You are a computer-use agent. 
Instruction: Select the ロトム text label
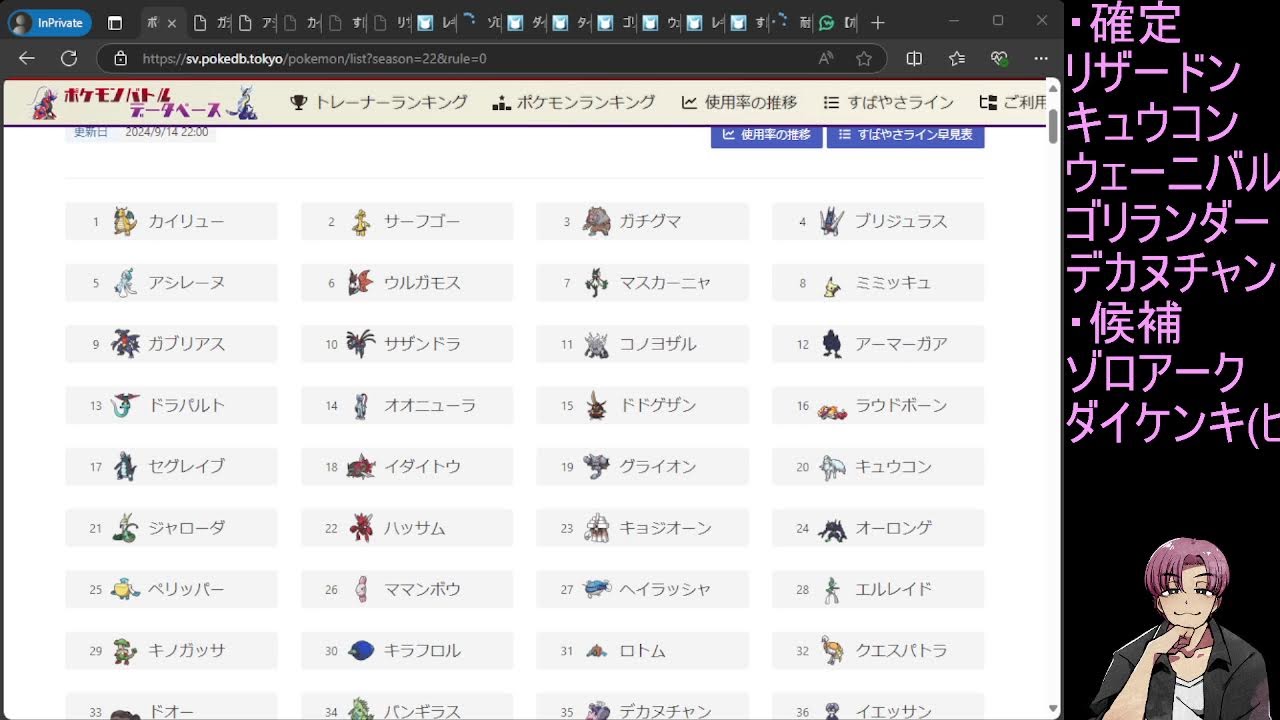pyautogui.click(x=642, y=650)
